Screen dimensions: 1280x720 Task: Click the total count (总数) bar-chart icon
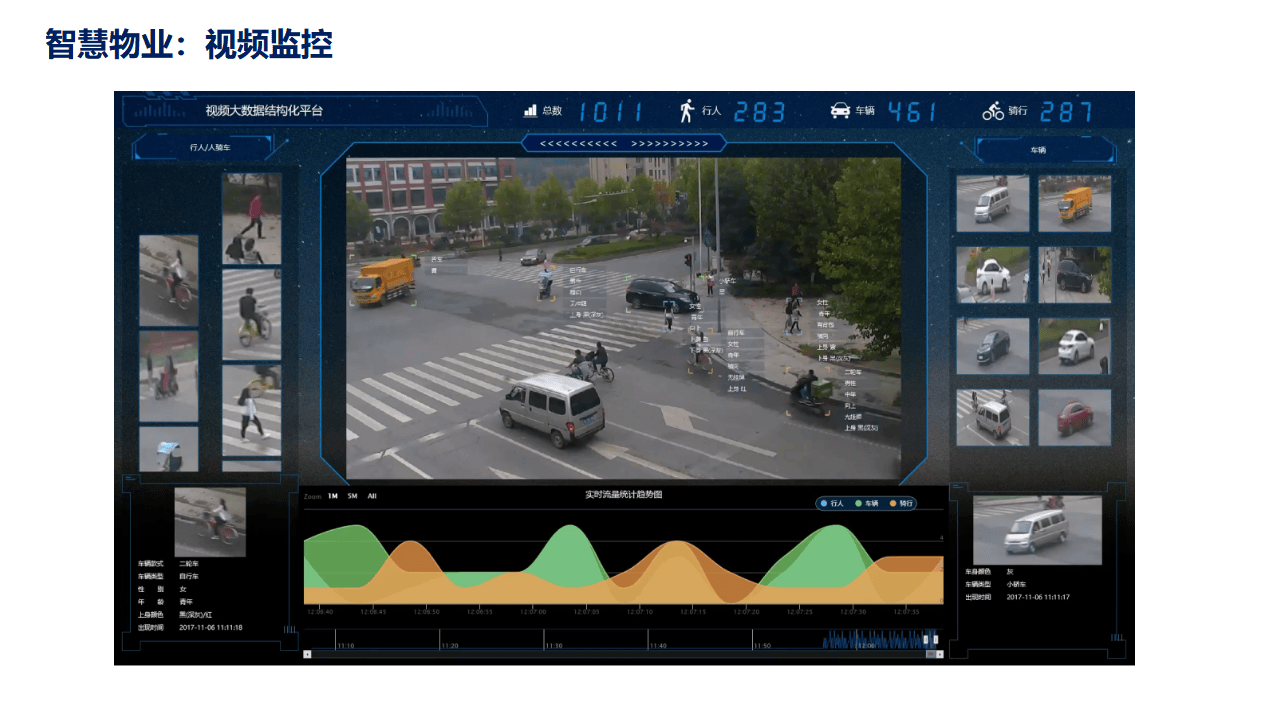click(531, 111)
